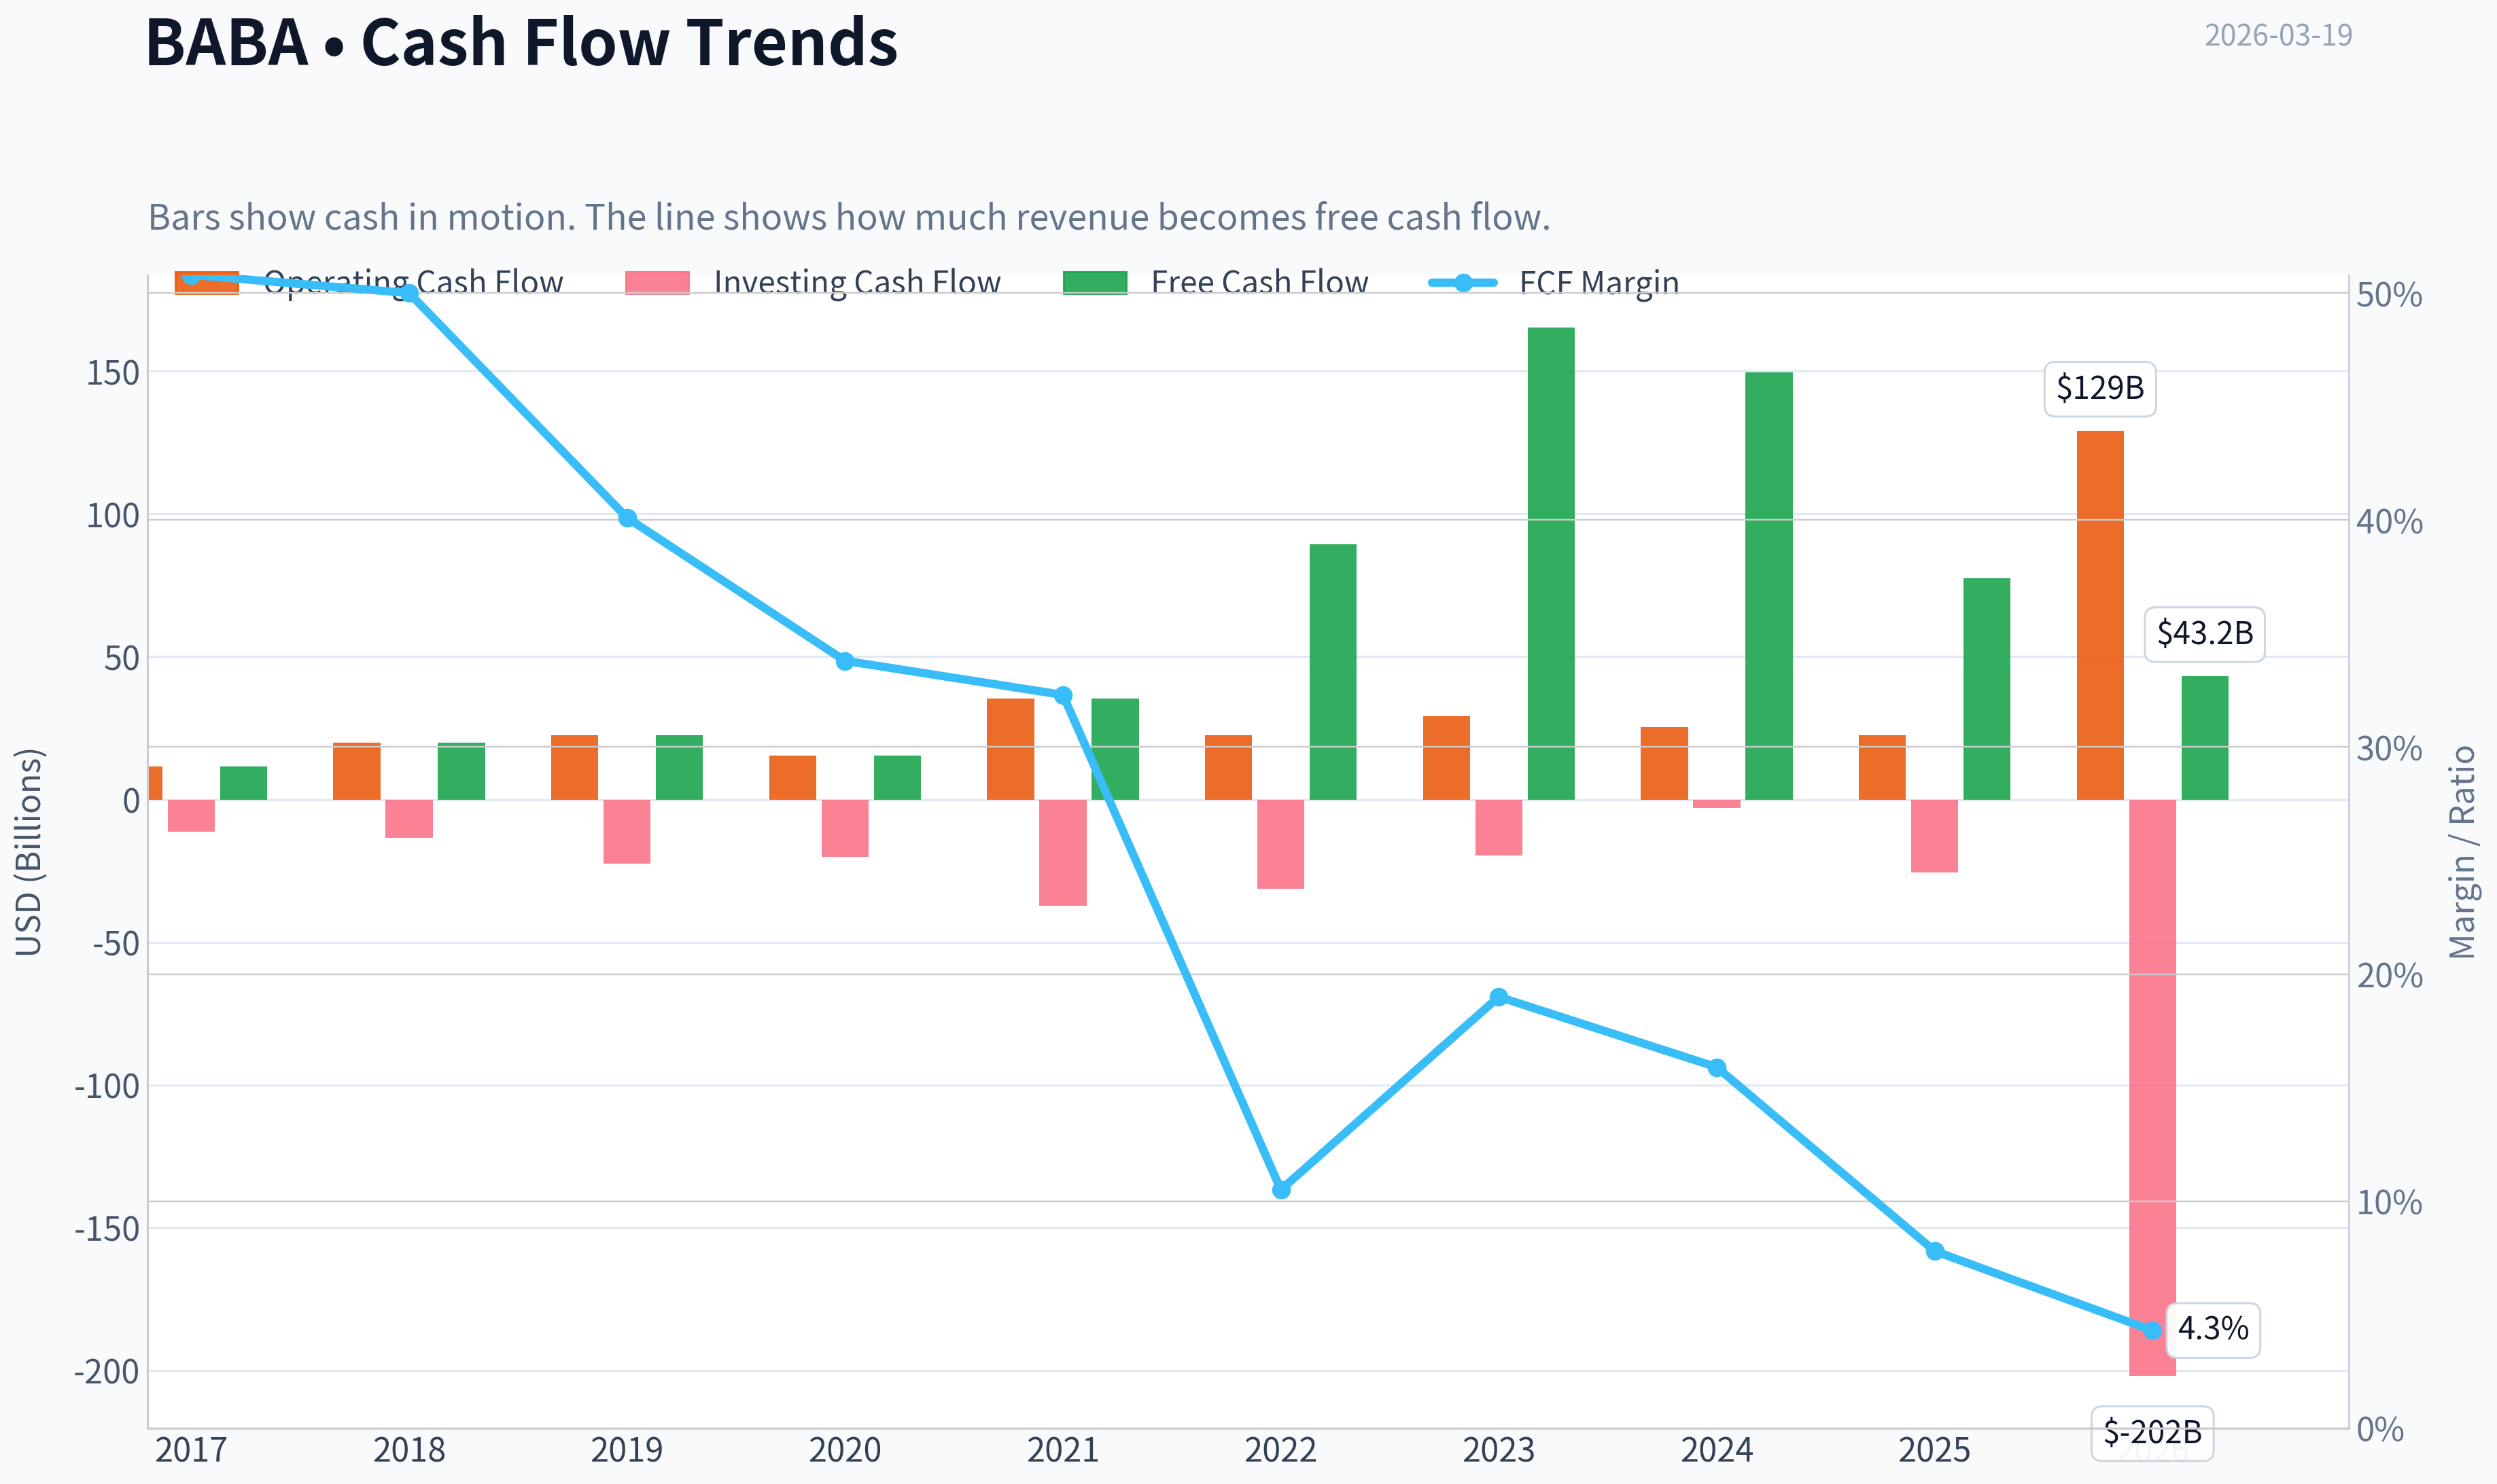2497x1484 pixels.
Task: Click the green Free Cash Flow bar for 2025
Action: pos(1987,689)
